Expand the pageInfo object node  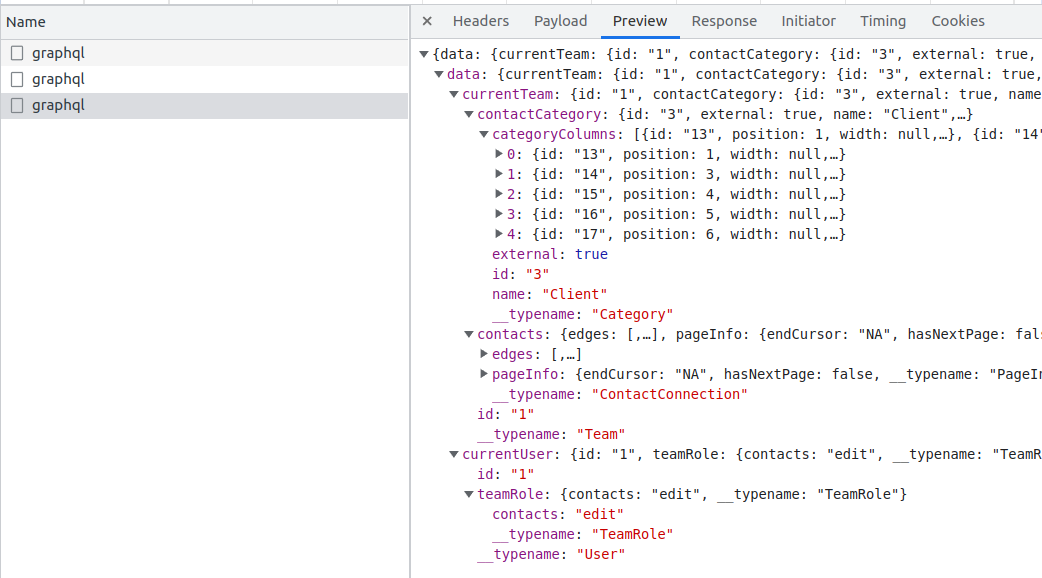[485, 374]
